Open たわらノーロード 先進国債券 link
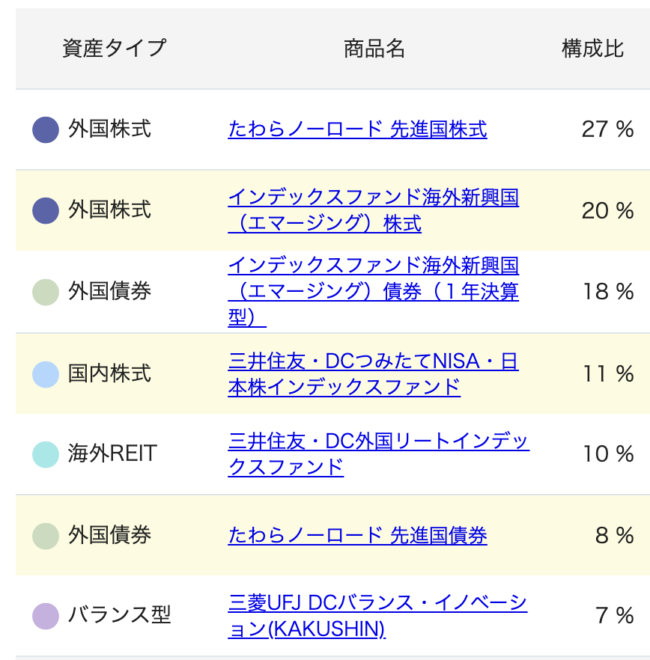650x660 pixels. coord(357,535)
